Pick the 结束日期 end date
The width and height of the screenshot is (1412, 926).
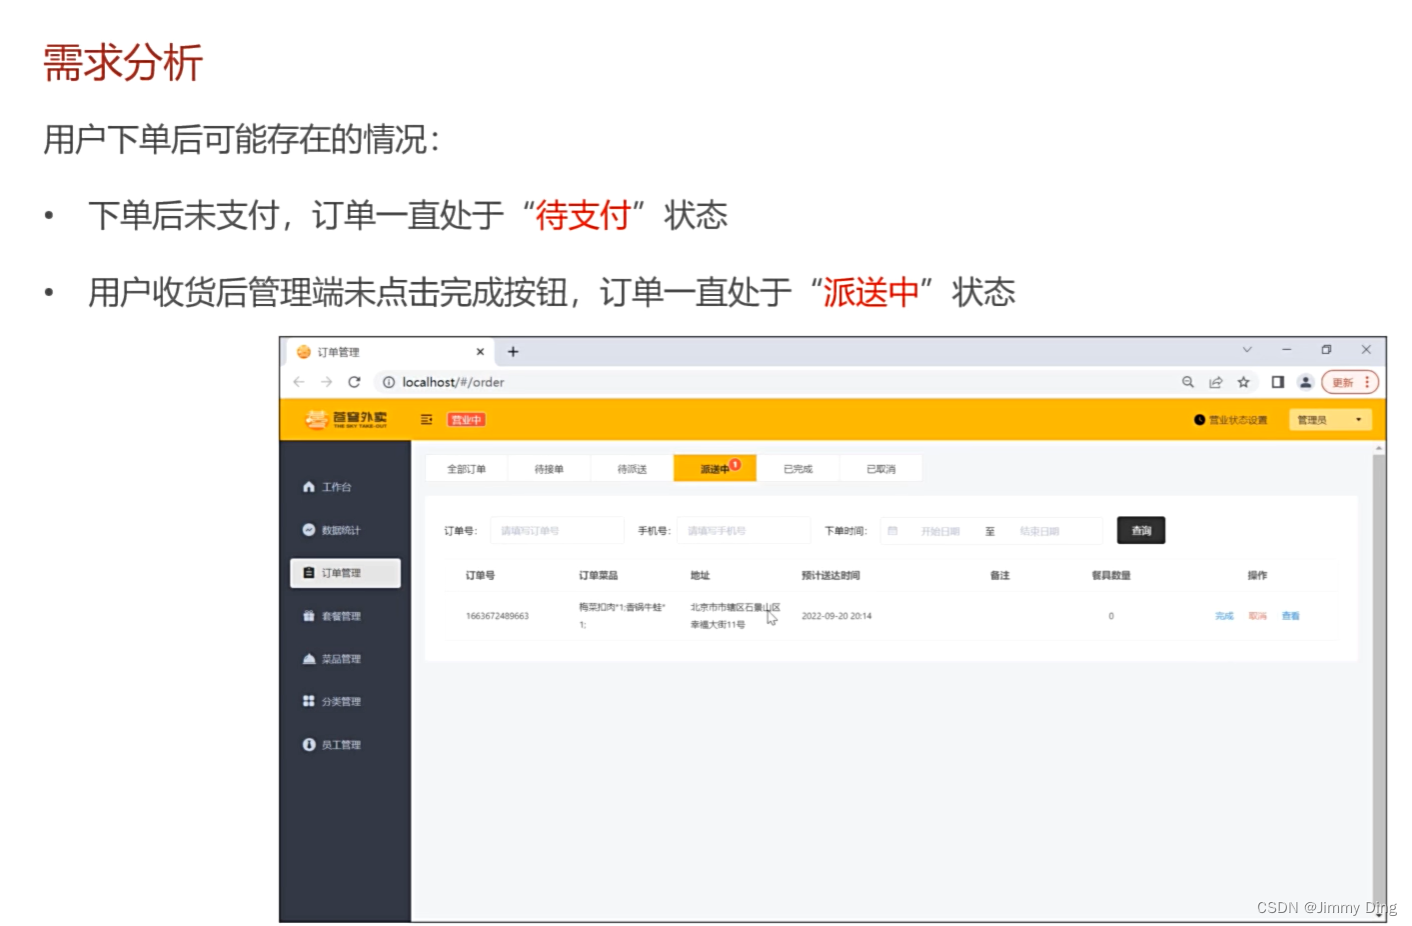tap(1040, 531)
